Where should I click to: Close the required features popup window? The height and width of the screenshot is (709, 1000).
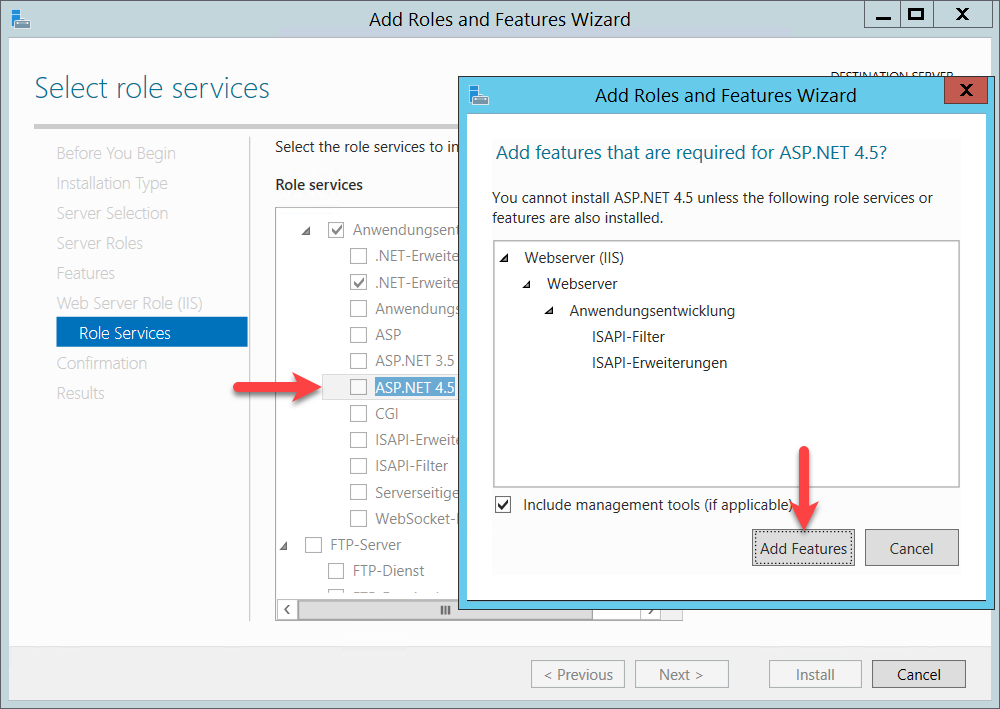tap(966, 92)
